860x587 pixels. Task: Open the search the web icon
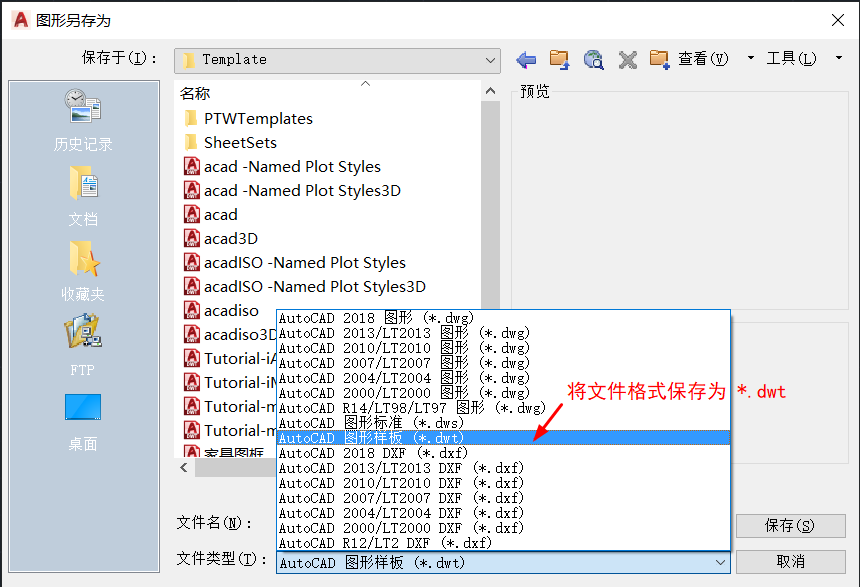pos(593,59)
